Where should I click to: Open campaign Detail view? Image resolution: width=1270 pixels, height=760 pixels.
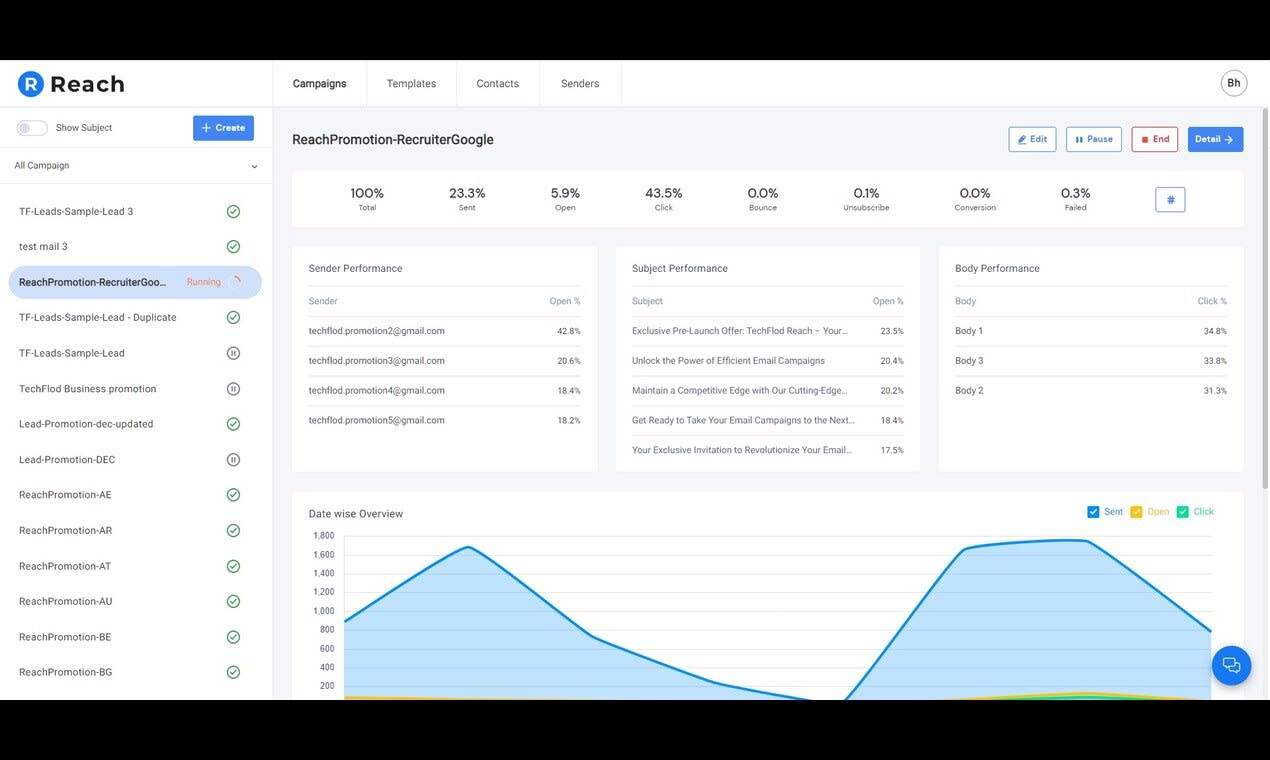1215,139
